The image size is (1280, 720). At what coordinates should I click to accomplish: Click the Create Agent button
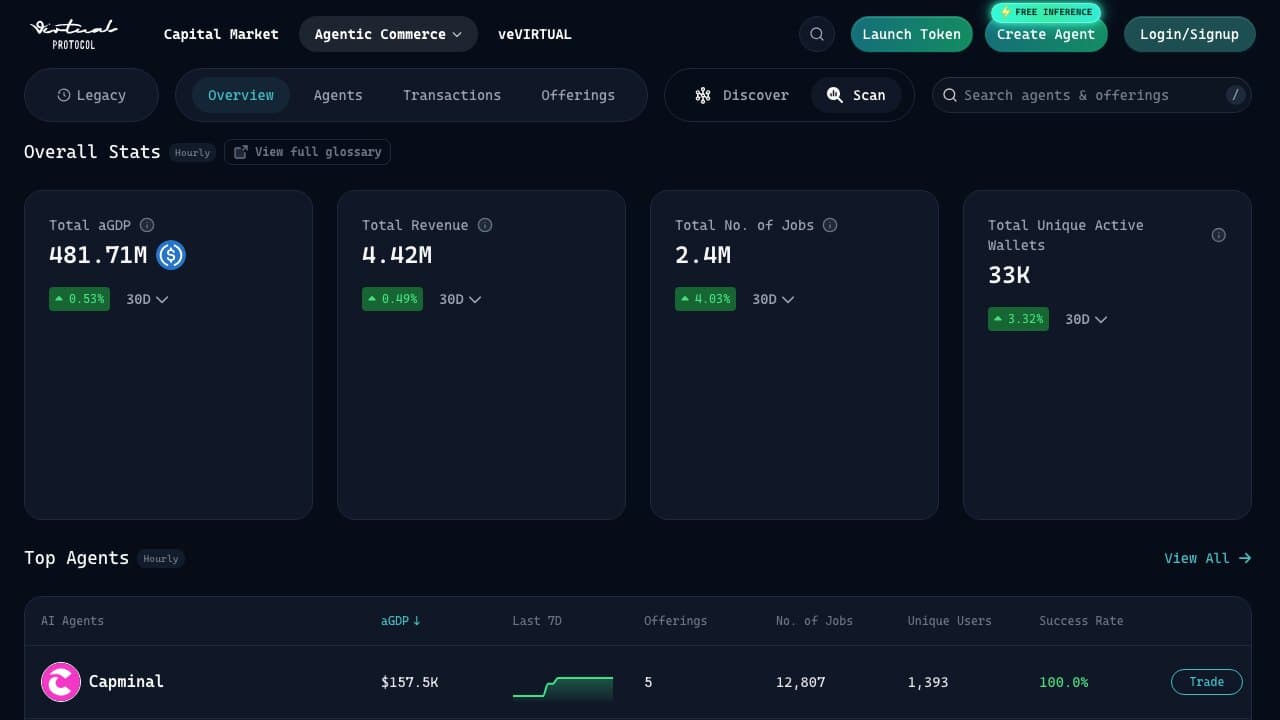(1046, 34)
